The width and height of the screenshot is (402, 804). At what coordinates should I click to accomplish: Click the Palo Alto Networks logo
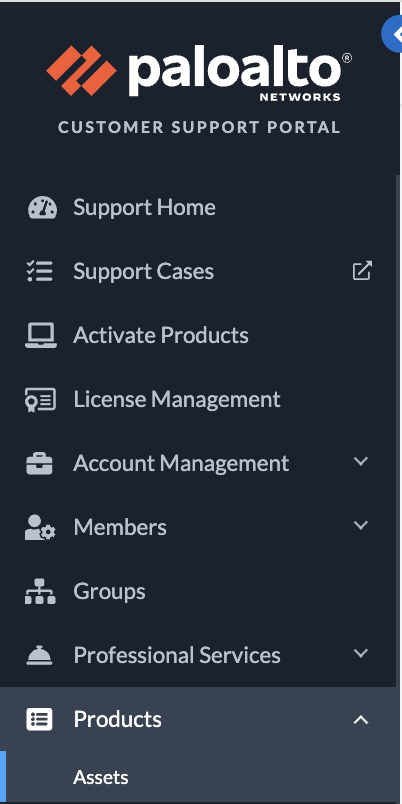(199, 72)
